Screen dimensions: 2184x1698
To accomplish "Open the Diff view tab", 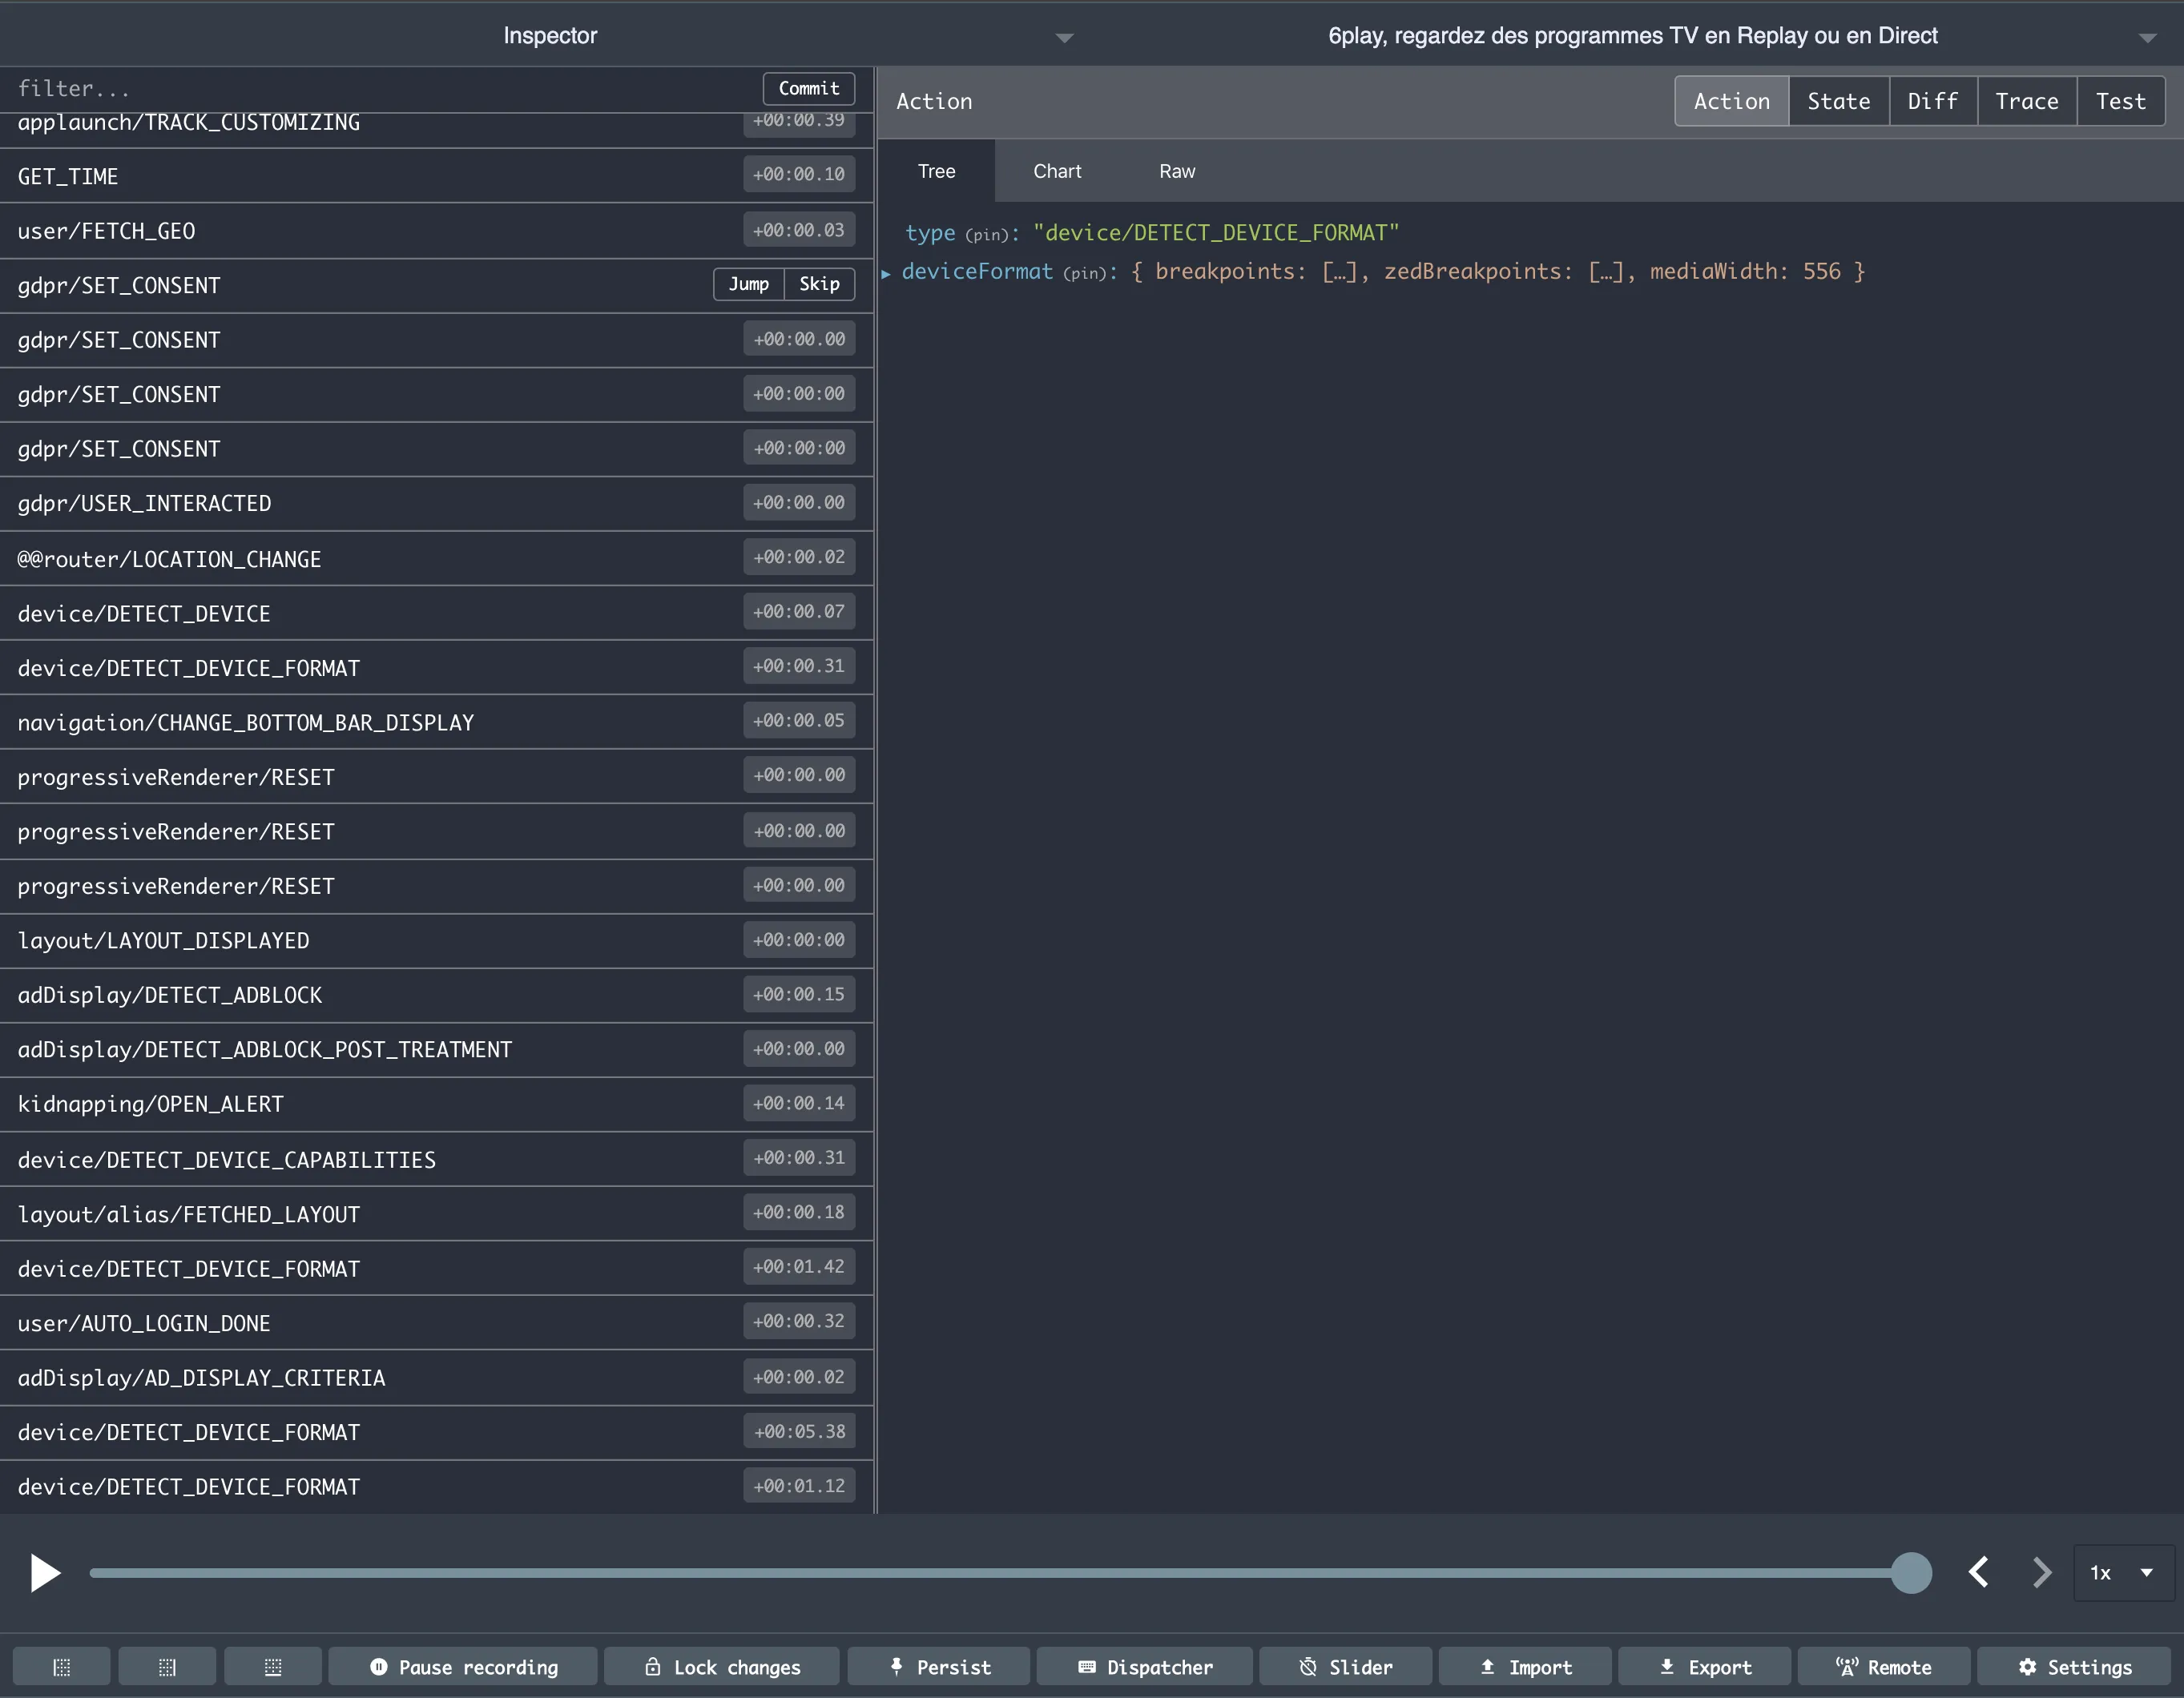I will coord(1932,101).
